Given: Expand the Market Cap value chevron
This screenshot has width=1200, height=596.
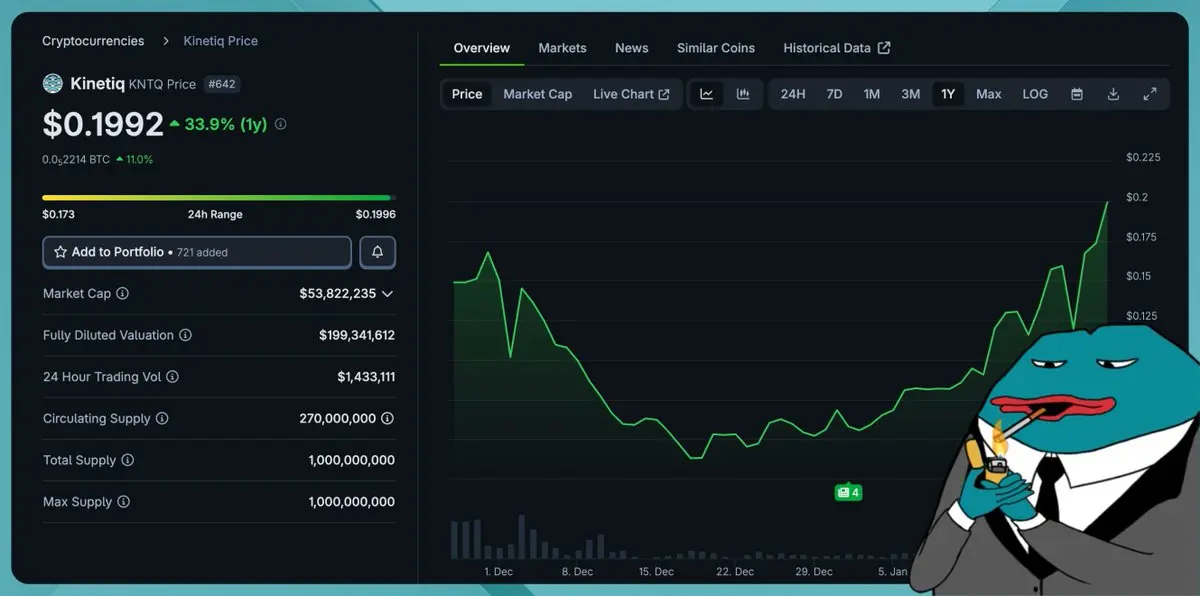Looking at the screenshot, I should pyautogui.click(x=388, y=293).
